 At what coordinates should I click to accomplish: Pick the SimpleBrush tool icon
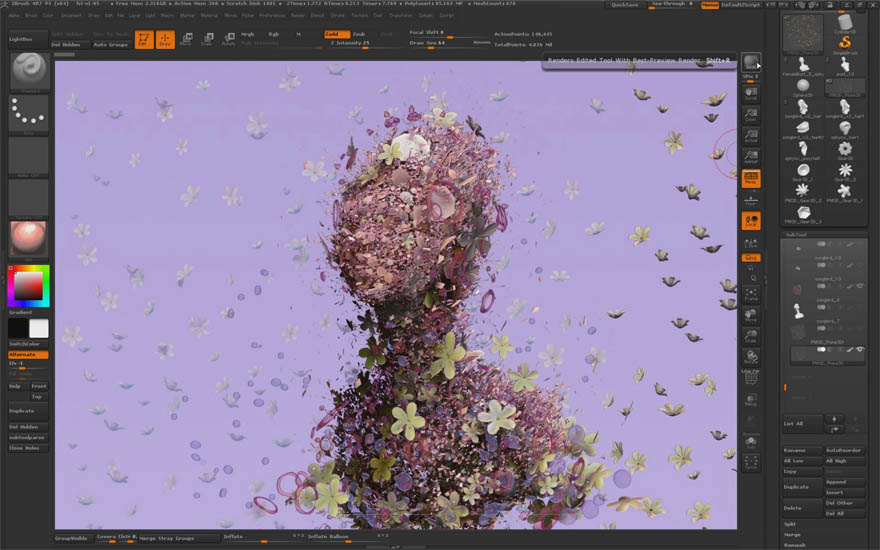click(845, 43)
